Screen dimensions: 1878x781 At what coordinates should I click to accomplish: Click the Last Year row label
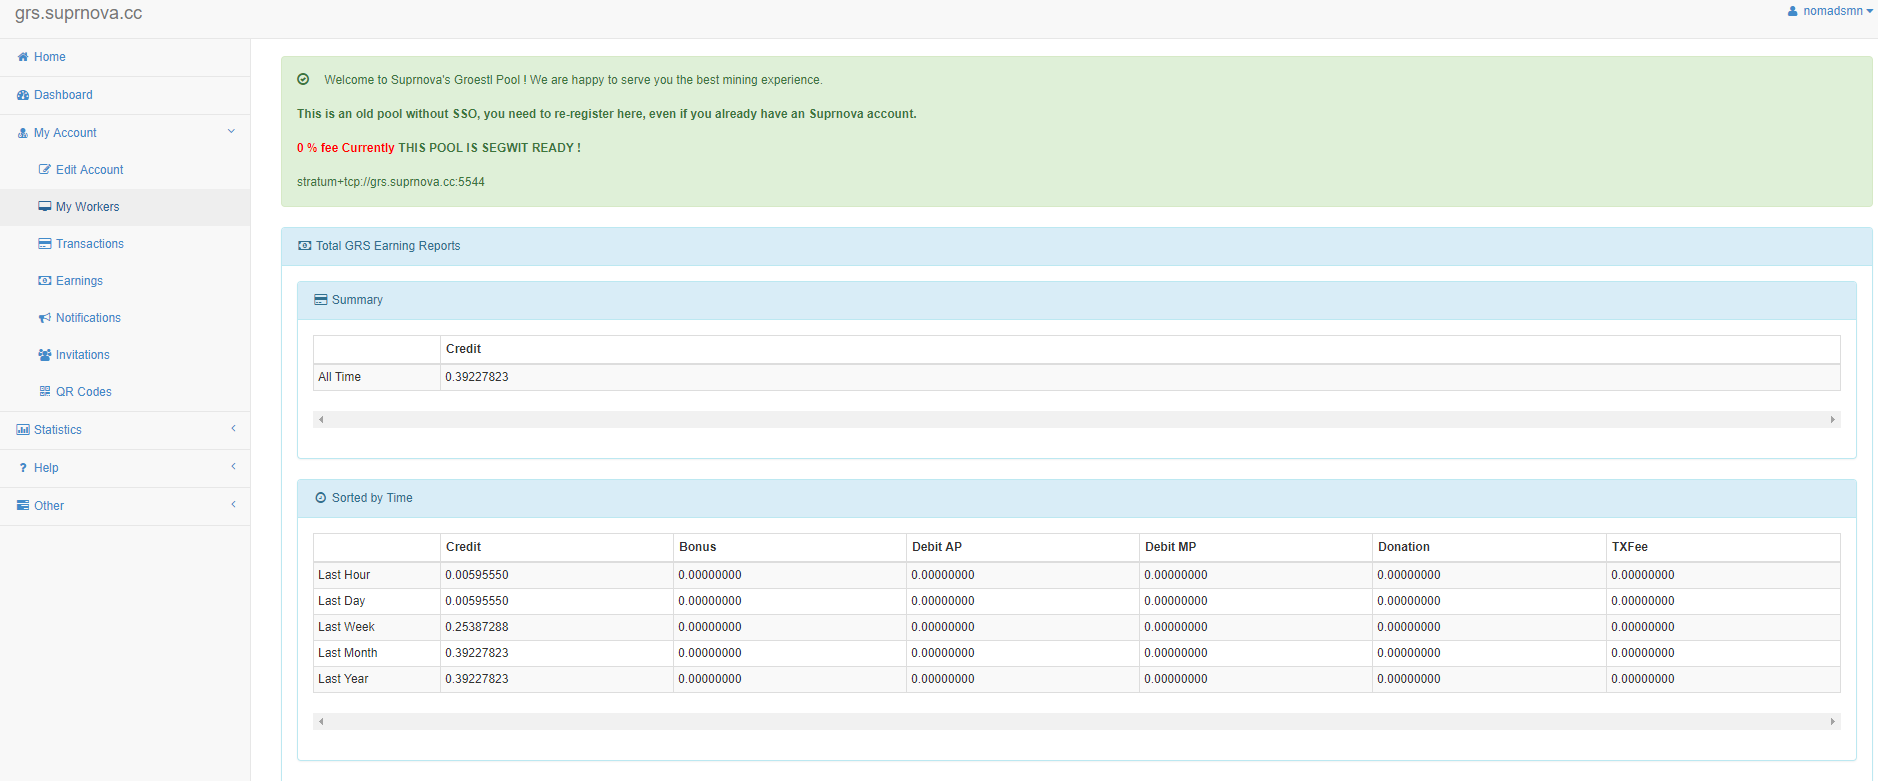pos(343,679)
